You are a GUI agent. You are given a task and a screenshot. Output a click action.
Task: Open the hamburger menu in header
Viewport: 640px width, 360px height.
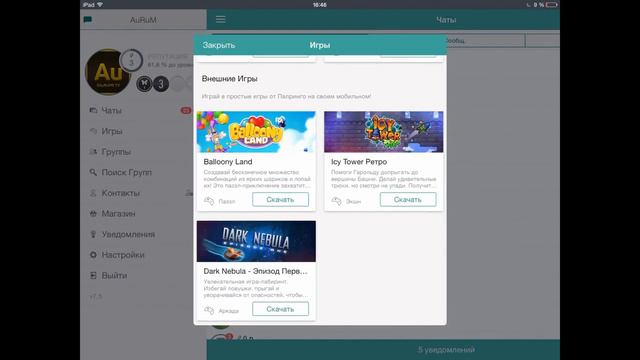tap(221, 19)
